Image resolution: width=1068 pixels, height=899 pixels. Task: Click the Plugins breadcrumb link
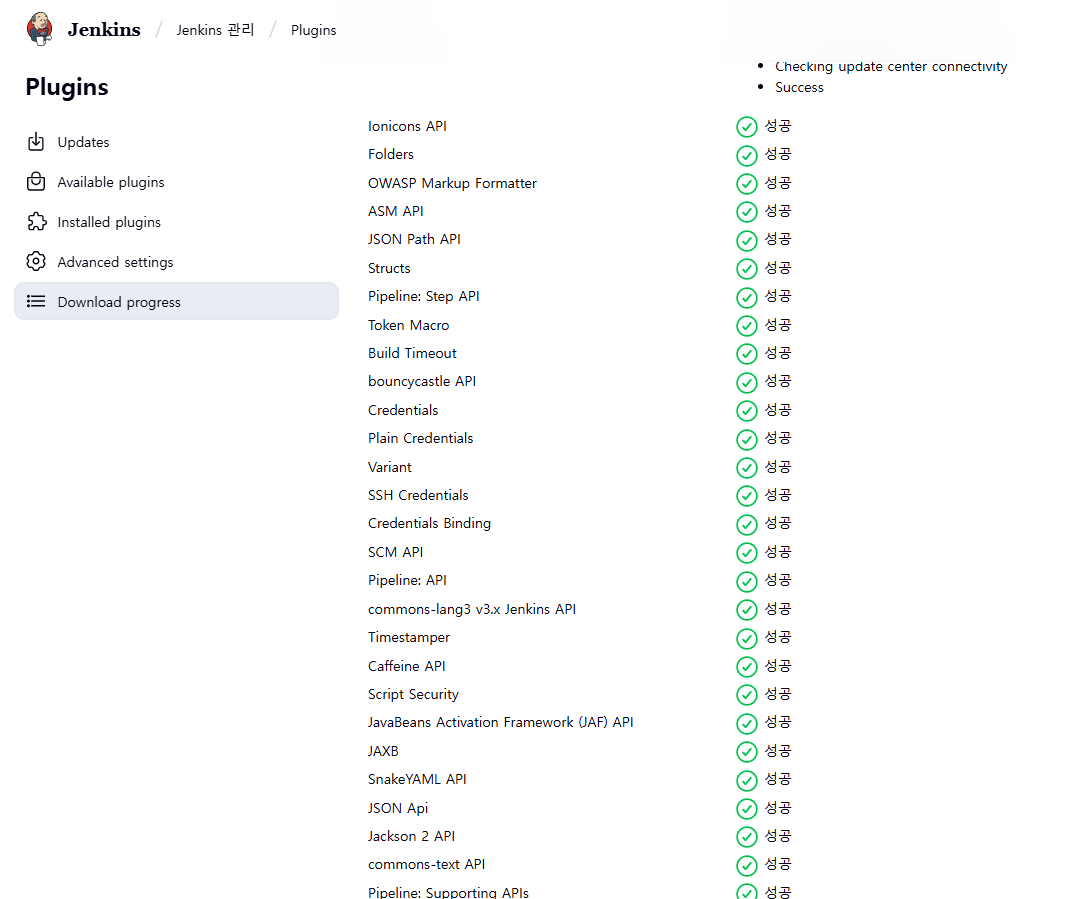coord(313,30)
